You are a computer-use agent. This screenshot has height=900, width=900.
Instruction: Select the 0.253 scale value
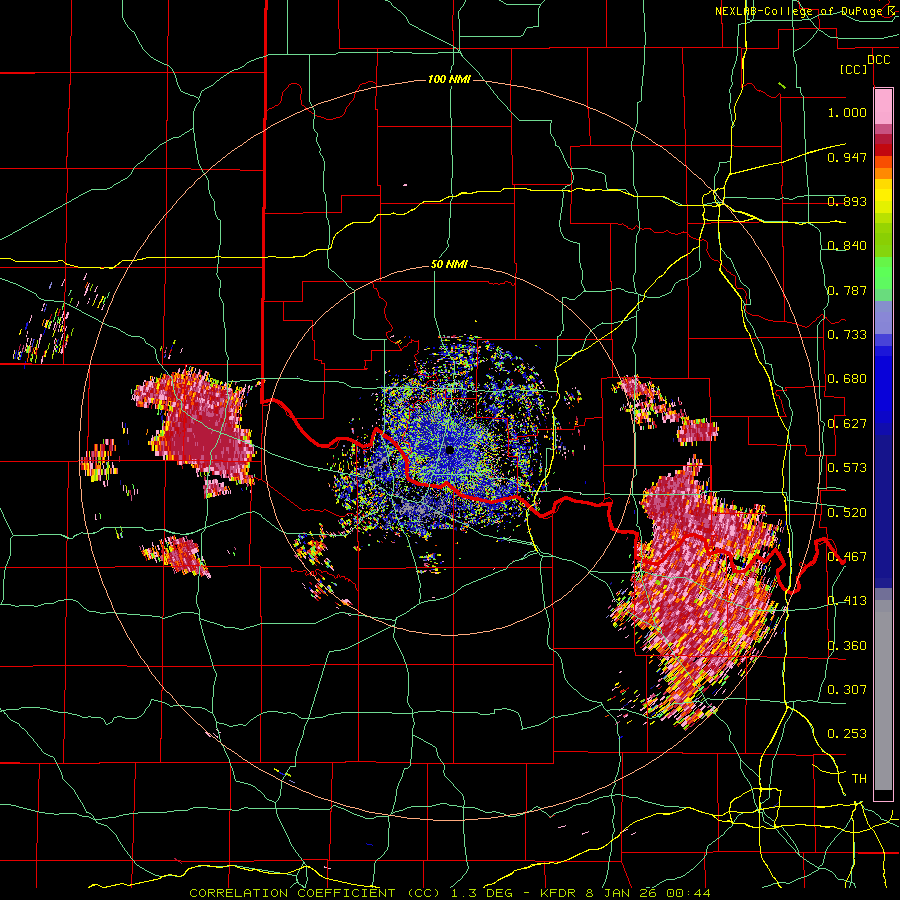847,734
